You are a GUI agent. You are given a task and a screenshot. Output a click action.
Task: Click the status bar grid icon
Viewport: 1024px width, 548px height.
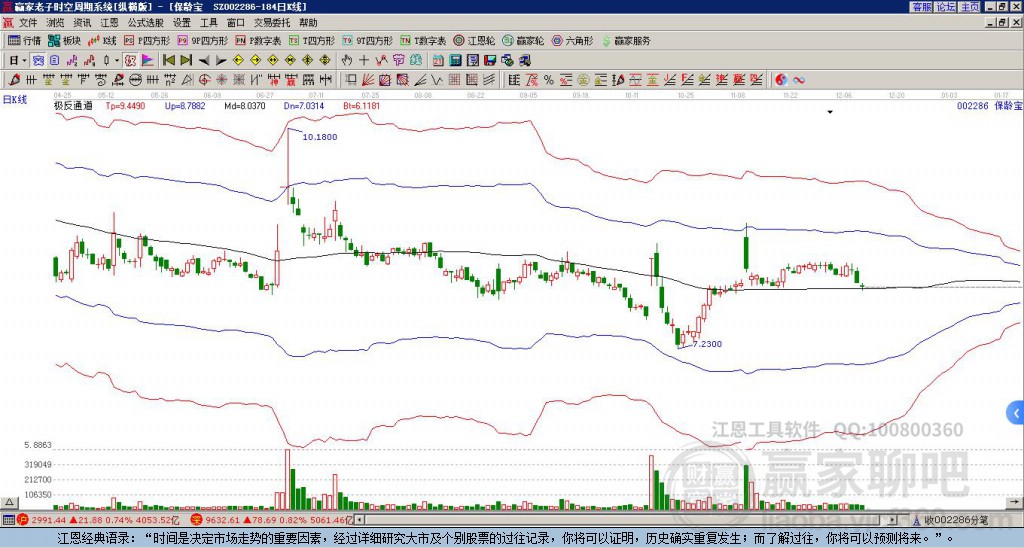(x=8, y=520)
